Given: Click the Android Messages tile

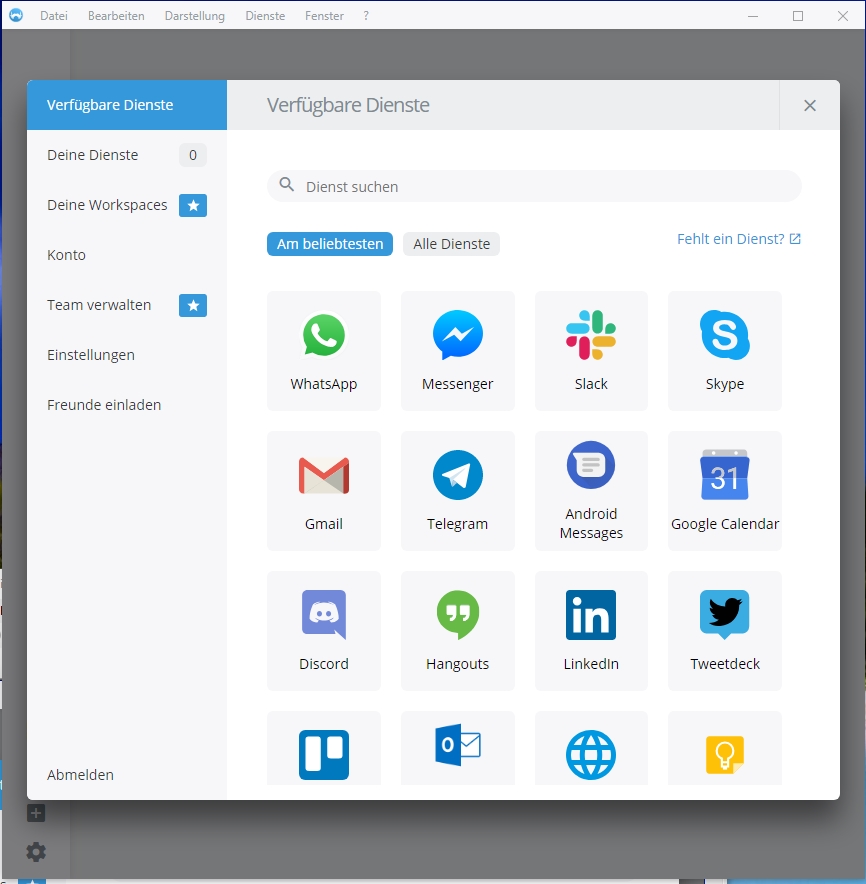Looking at the screenshot, I should (591, 490).
